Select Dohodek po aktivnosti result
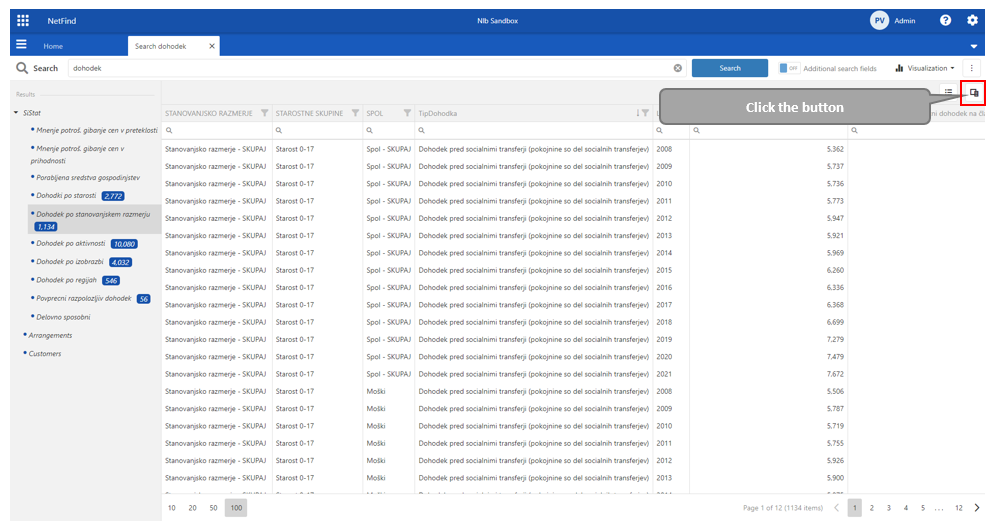Screen dimensions: 993x525 pos(70,243)
